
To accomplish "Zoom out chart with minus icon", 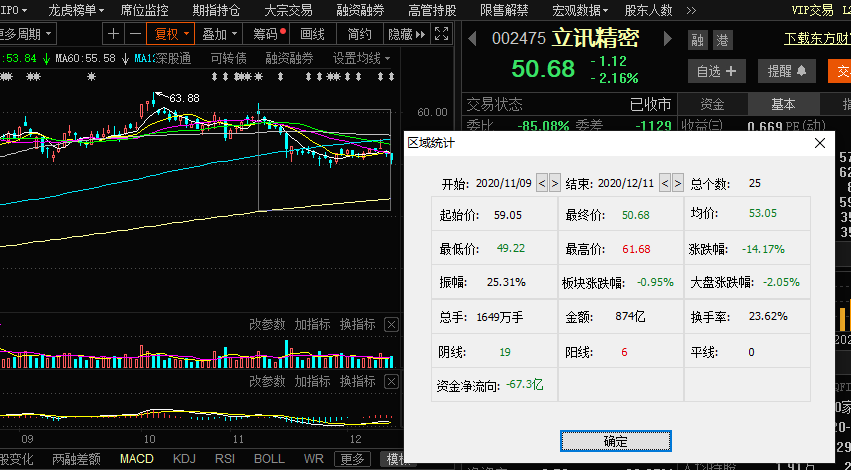I will point(135,34).
